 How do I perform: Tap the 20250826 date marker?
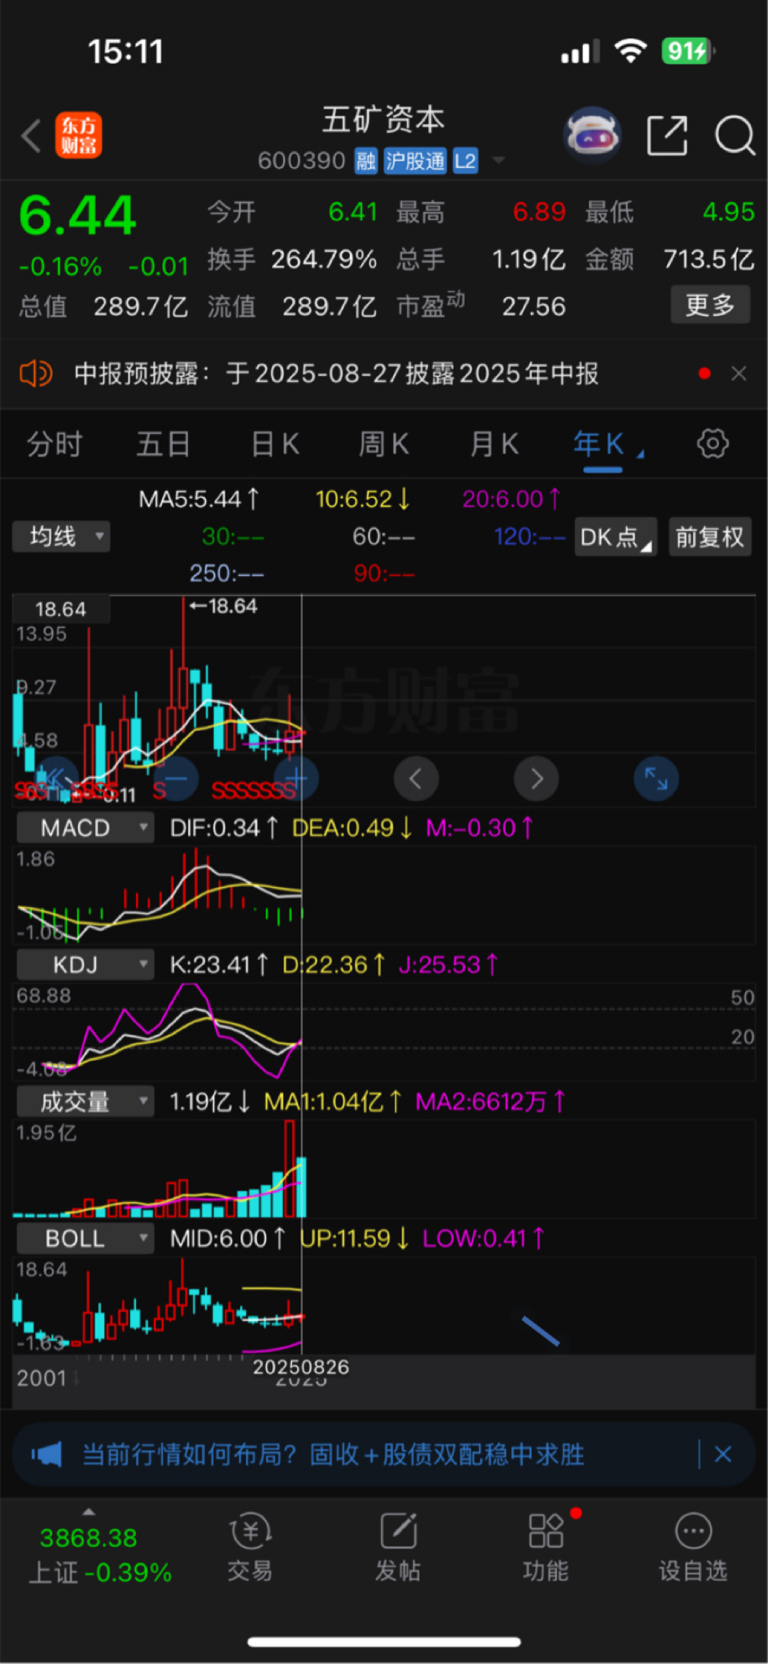[301, 1367]
